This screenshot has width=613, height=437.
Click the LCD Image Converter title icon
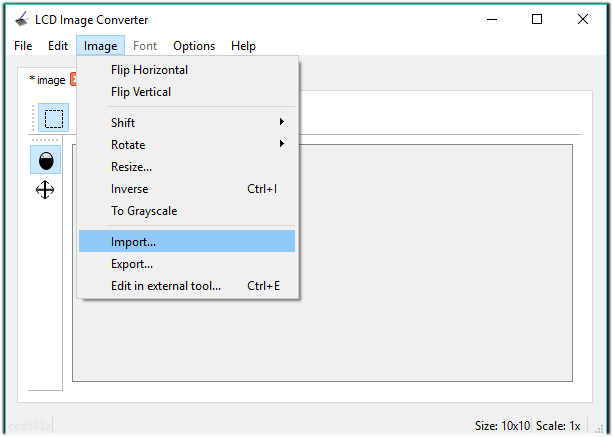[x=21, y=20]
